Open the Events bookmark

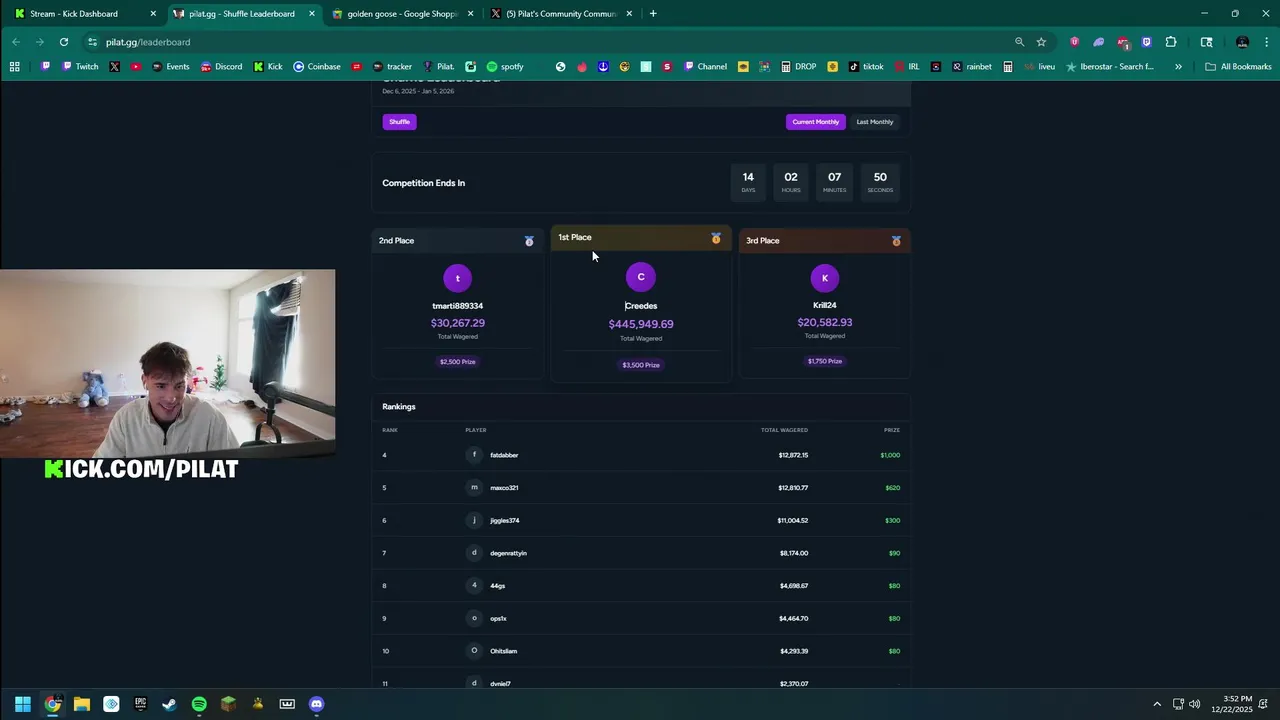(170, 67)
